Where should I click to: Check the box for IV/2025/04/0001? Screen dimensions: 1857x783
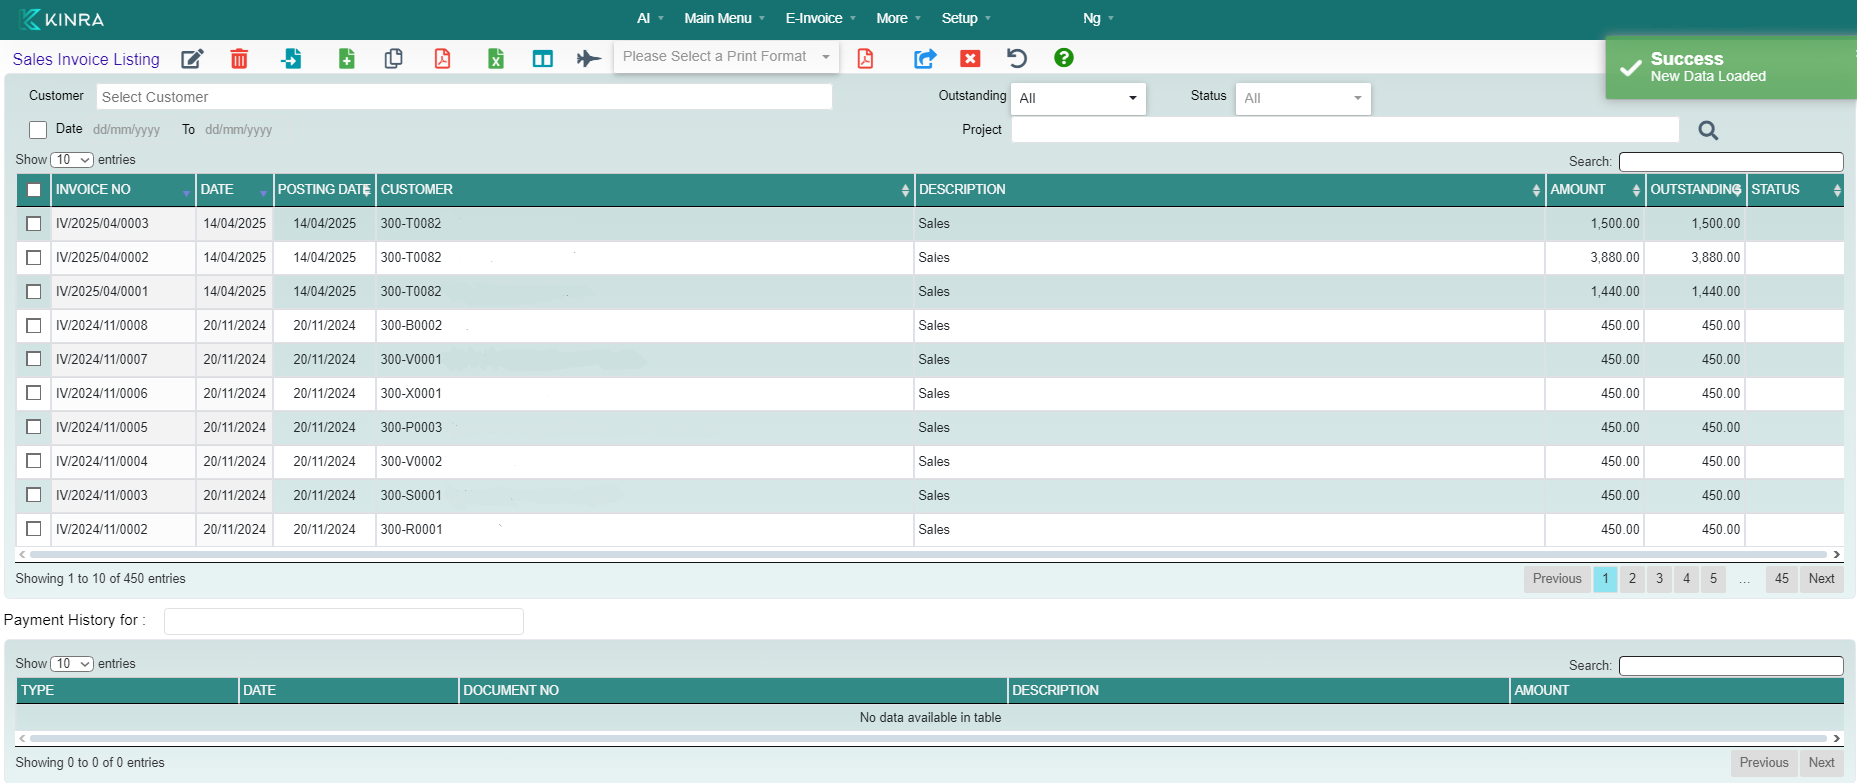[x=34, y=292]
